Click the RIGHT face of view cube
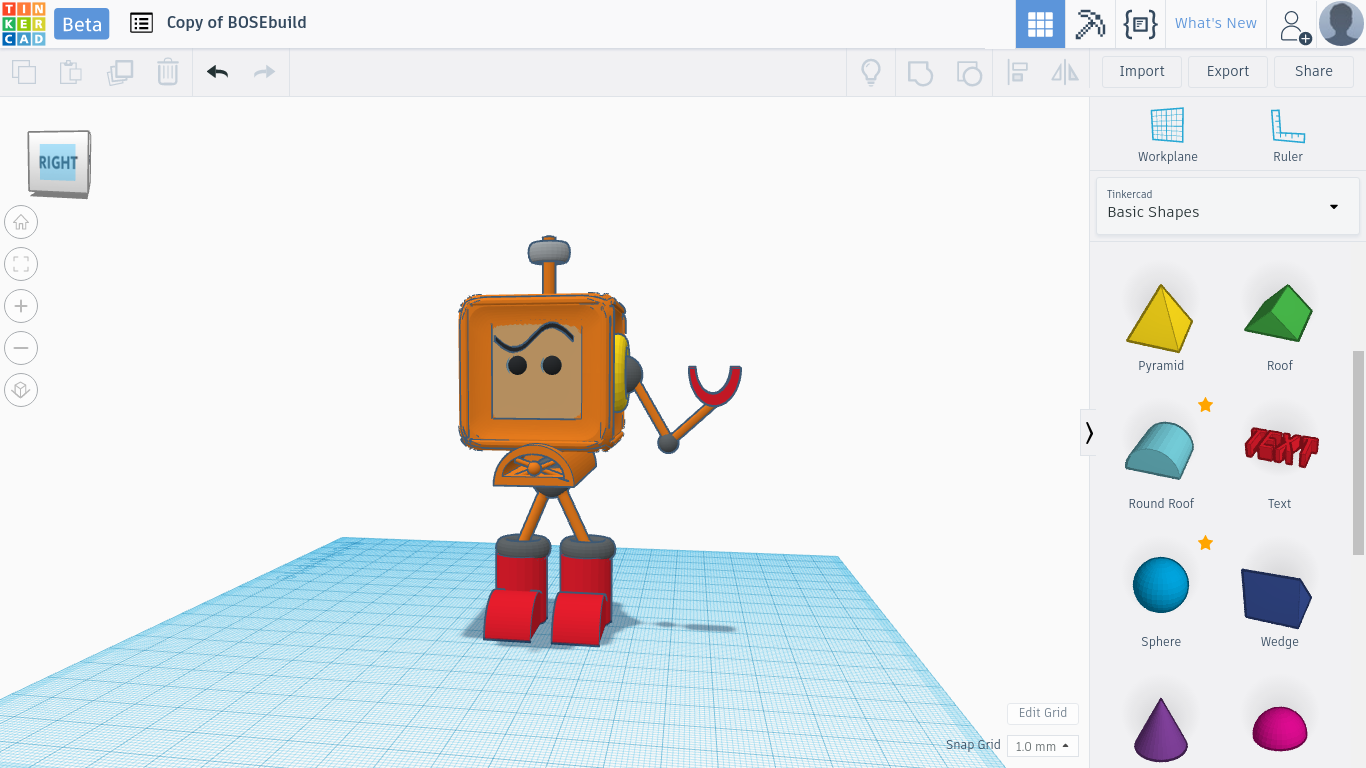The width and height of the screenshot is (1366, 768). tap(58, 163)
